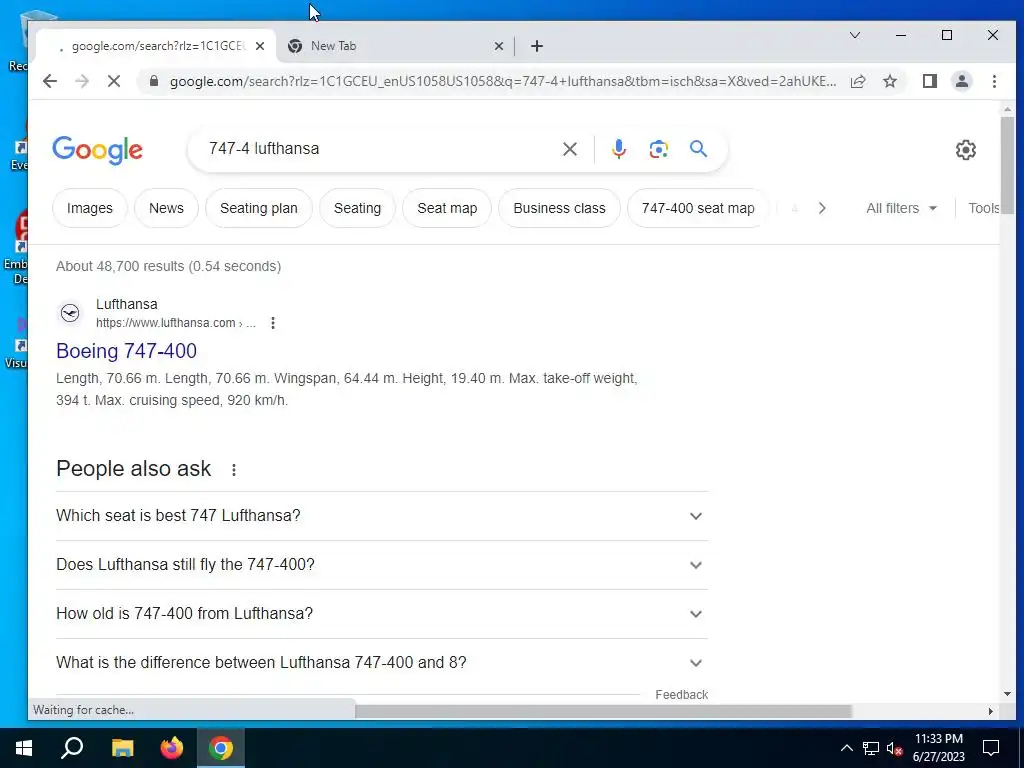Screen dimensions: 1024x768
Task: Share this page icon in address bar
Action: [857, 81]
